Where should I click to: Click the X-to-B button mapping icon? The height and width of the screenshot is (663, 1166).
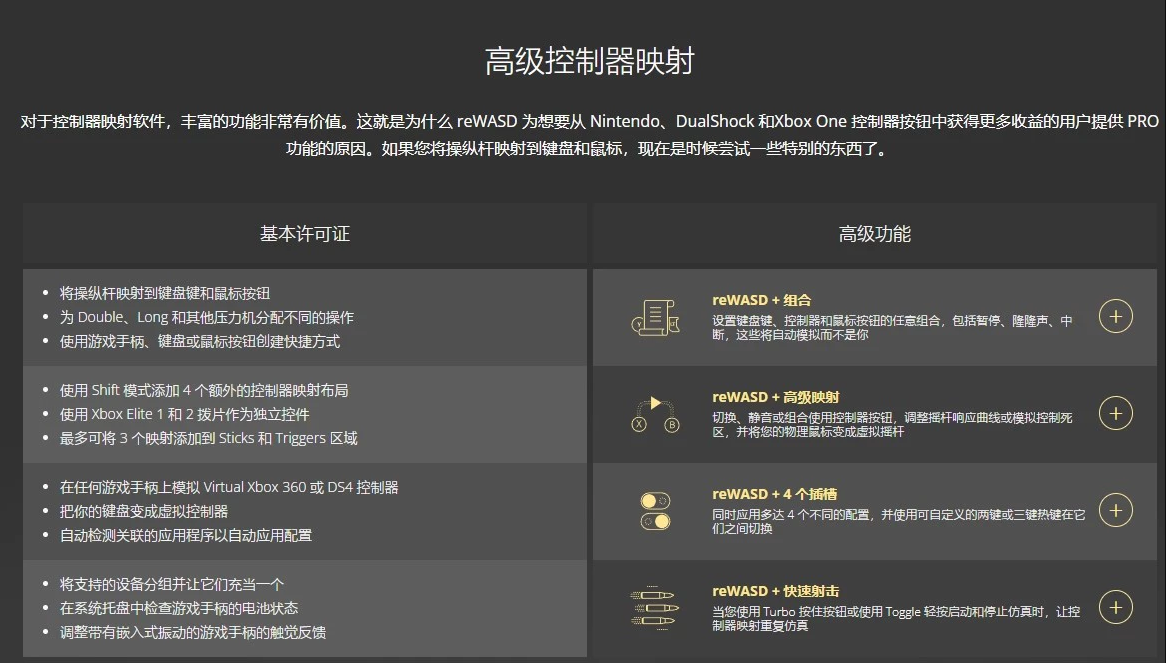pos(655,415)
